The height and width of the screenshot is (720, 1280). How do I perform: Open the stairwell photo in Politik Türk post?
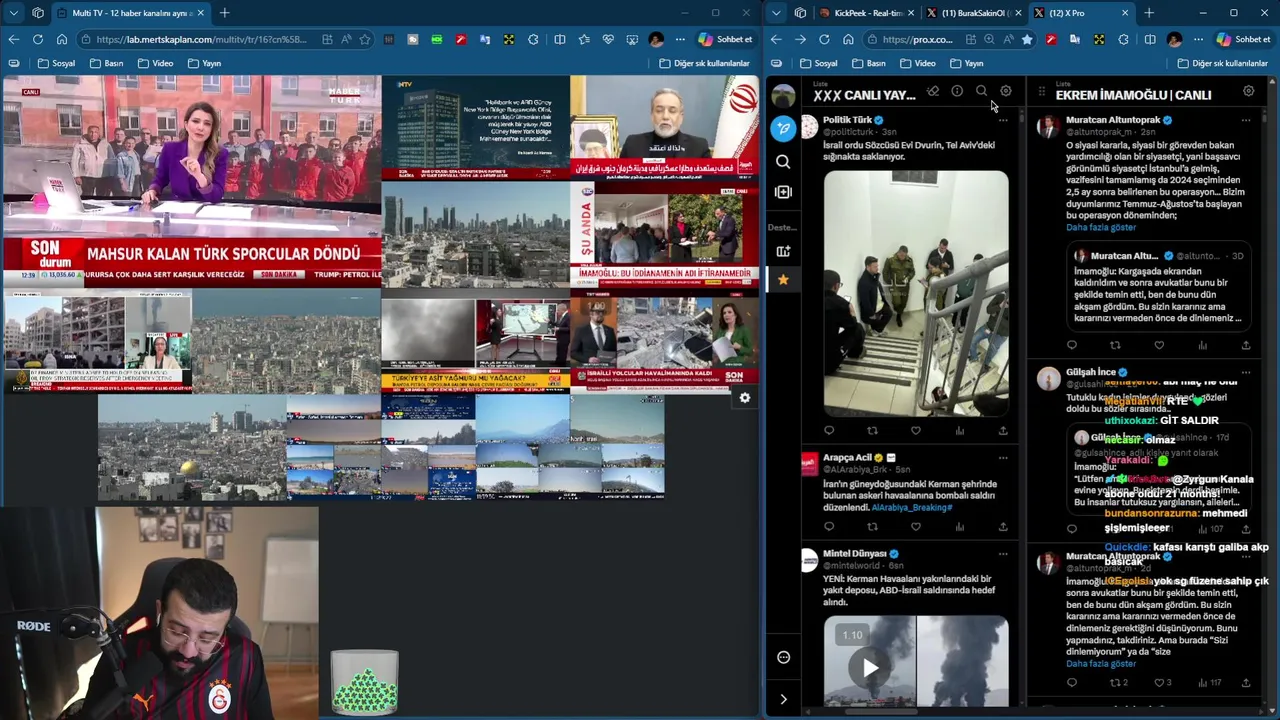pyautogui.click(x=916, y=293)
